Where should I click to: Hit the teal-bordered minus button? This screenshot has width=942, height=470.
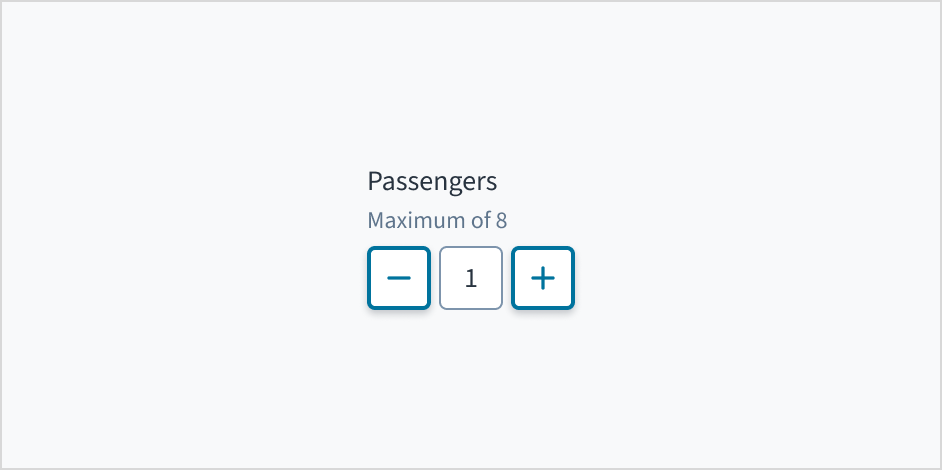point(399,278)
